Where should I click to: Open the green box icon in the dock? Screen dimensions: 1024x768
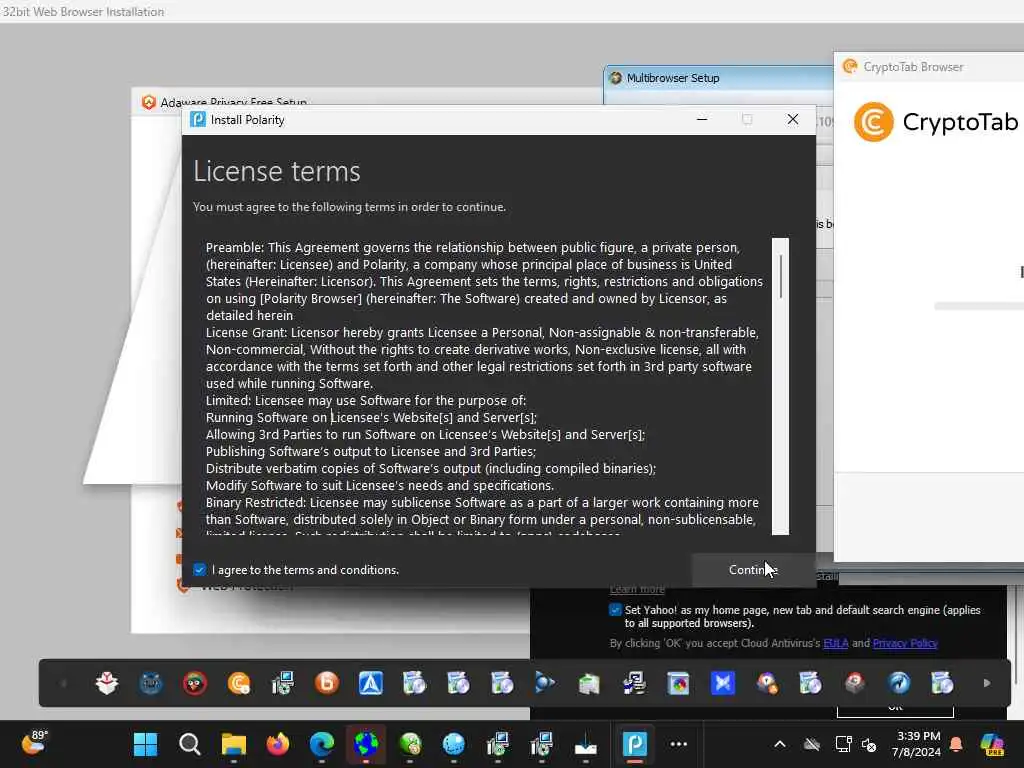(588, 683)
